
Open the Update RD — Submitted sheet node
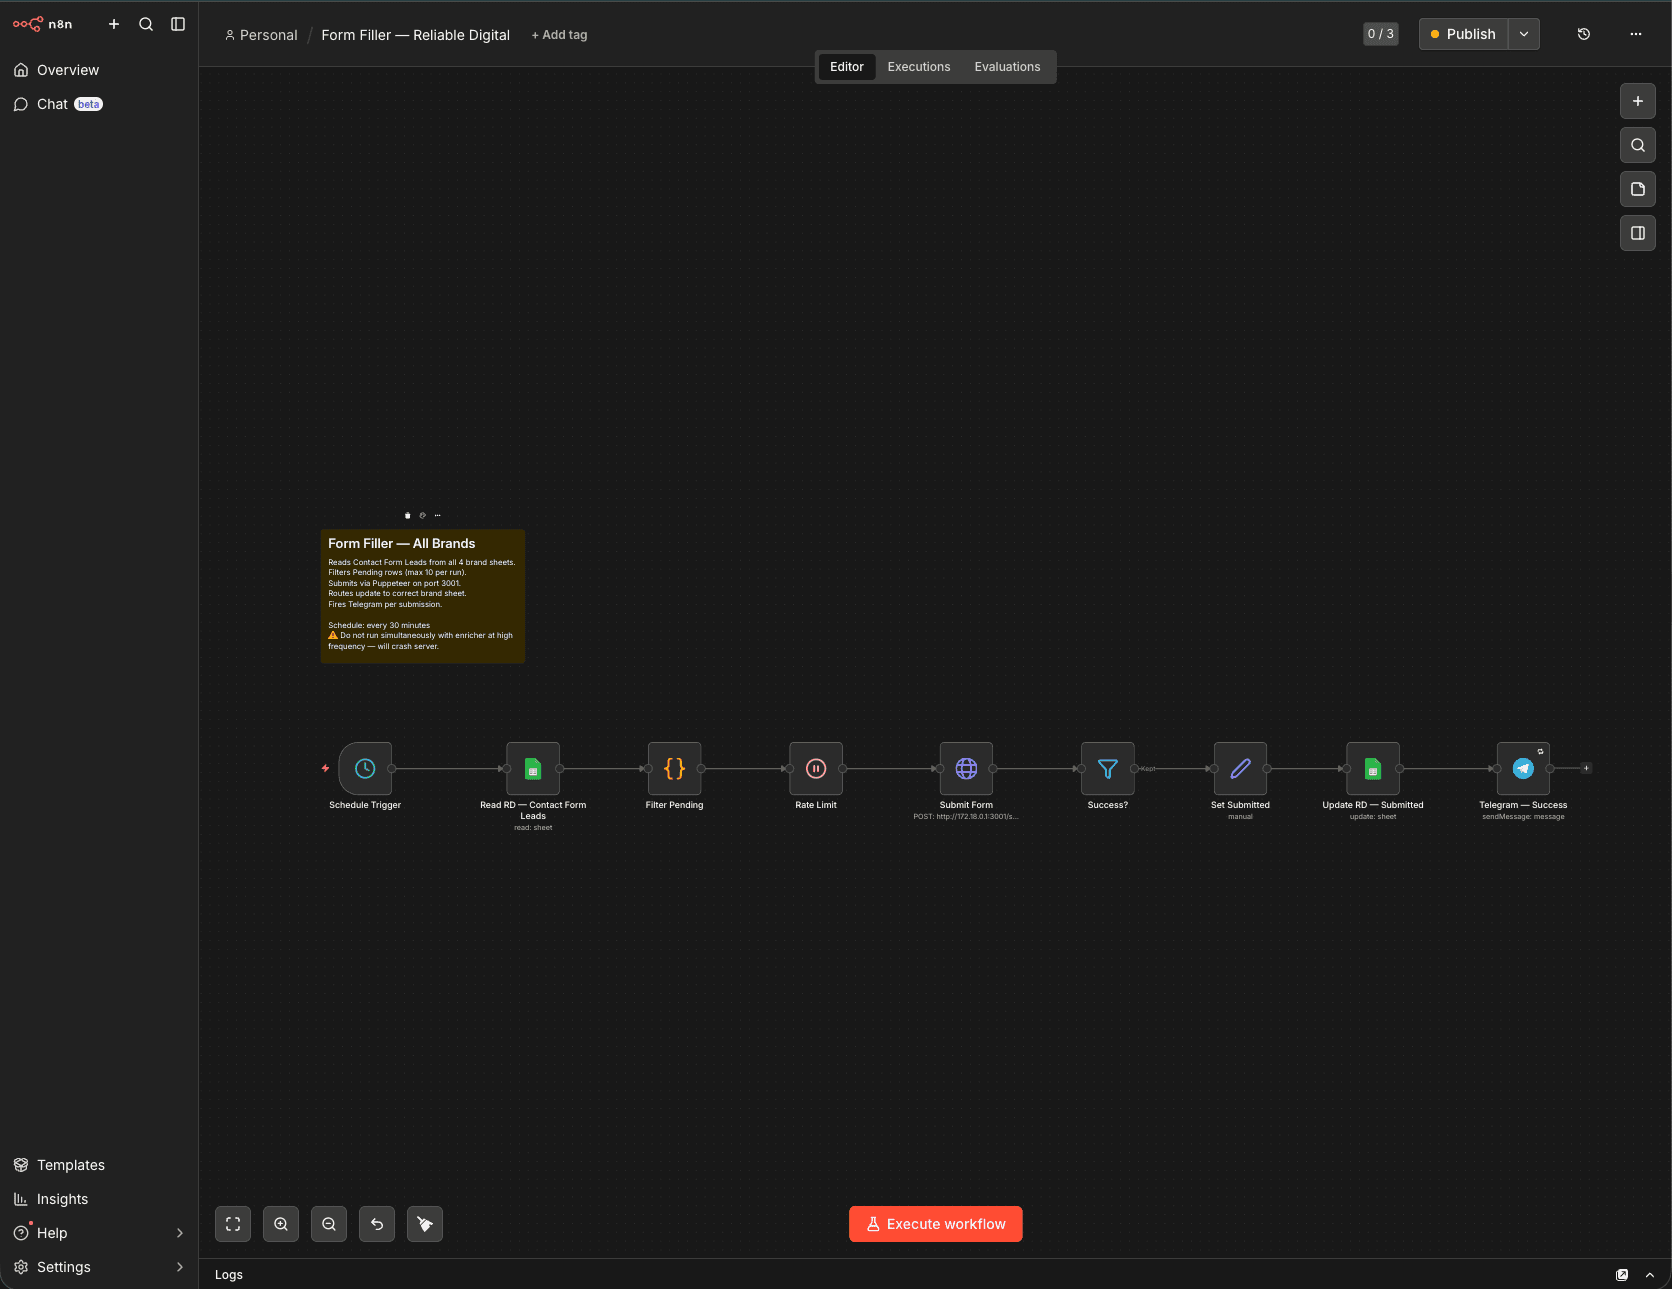(x=1372, y=768)
